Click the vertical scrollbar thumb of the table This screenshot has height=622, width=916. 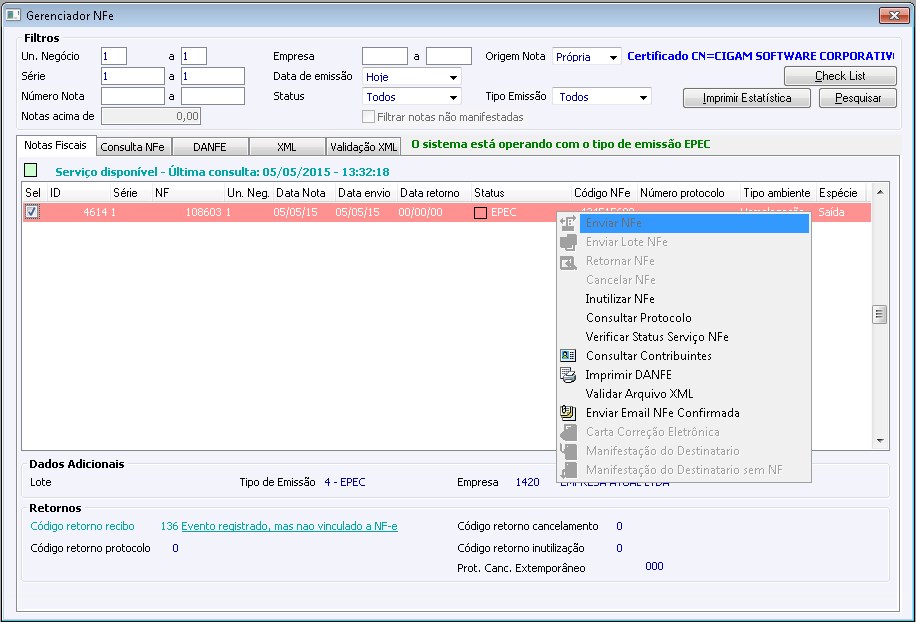pos(880,314)
